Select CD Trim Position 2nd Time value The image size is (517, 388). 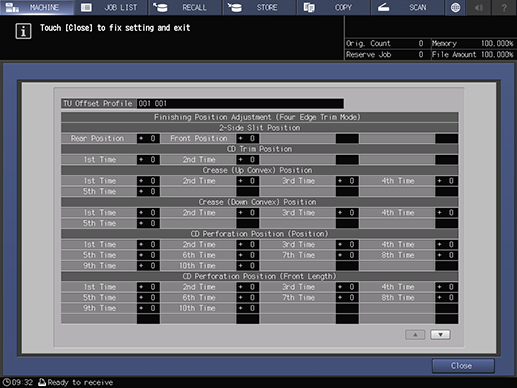pos(248,160)
